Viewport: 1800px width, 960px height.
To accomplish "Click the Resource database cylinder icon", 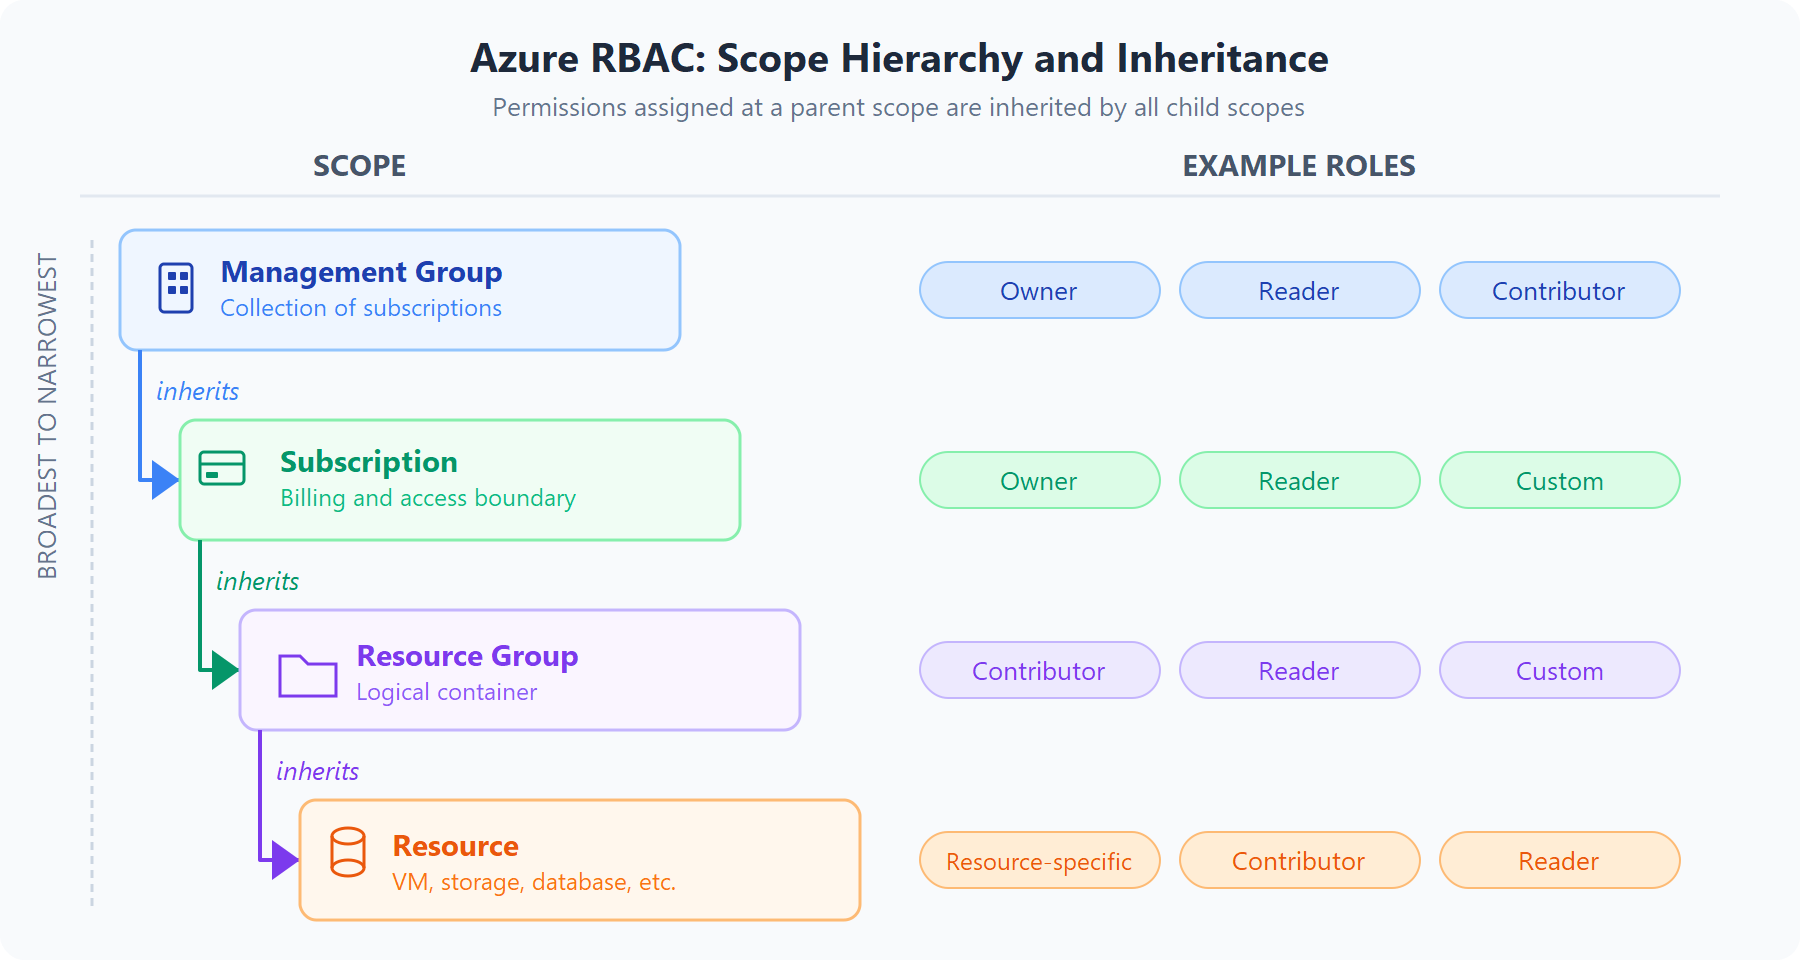I will tap(348, 852).
